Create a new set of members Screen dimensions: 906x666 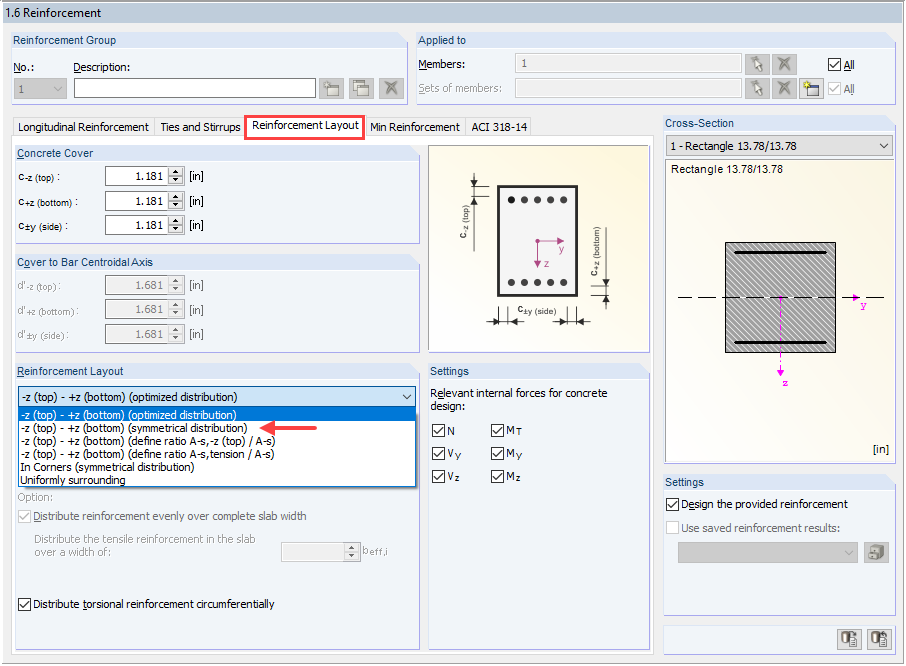point(811,89)
